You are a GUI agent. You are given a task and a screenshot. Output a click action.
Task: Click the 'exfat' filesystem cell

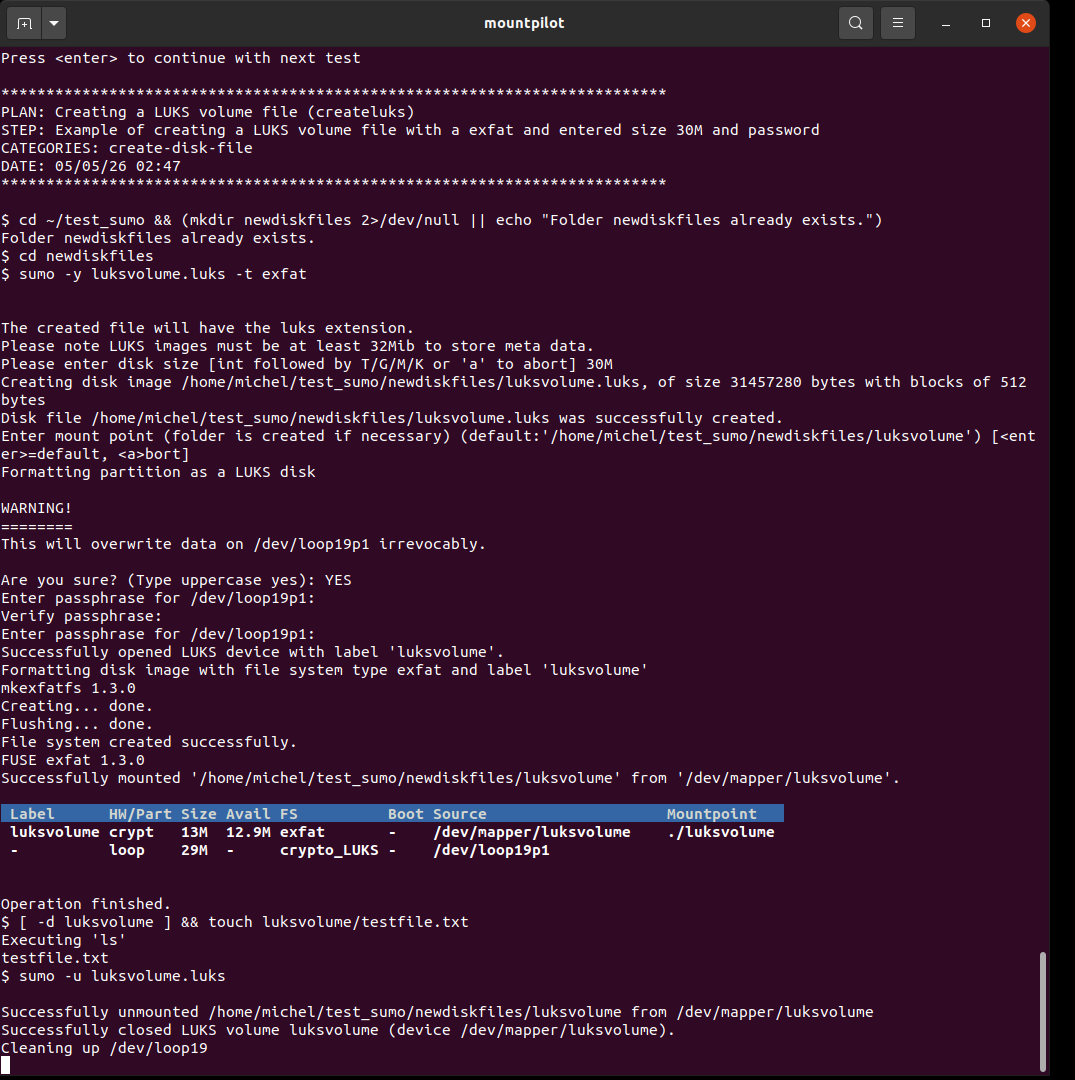pyautogui.click(x=302, y=832)
